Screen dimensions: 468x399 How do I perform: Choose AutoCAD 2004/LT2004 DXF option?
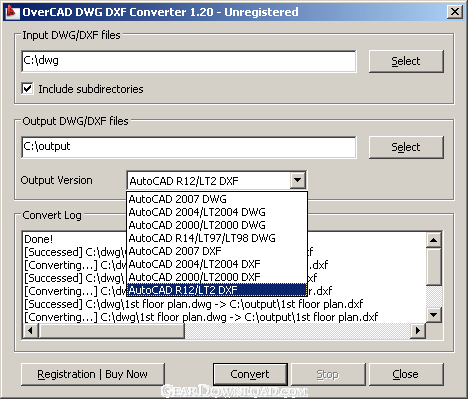(217, 264)
